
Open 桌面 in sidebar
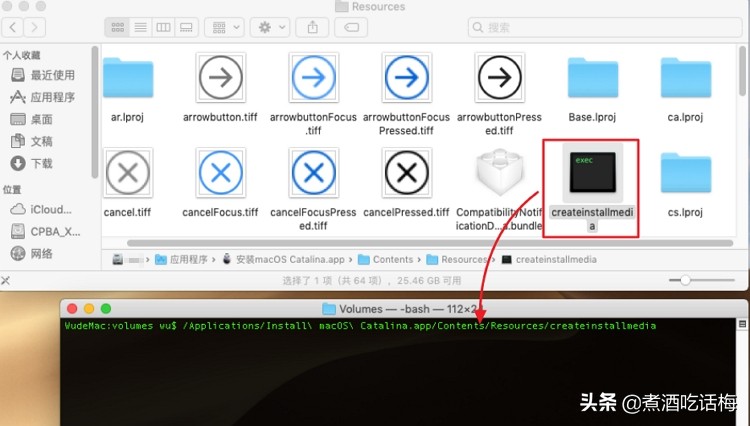[x=32, y=119]
